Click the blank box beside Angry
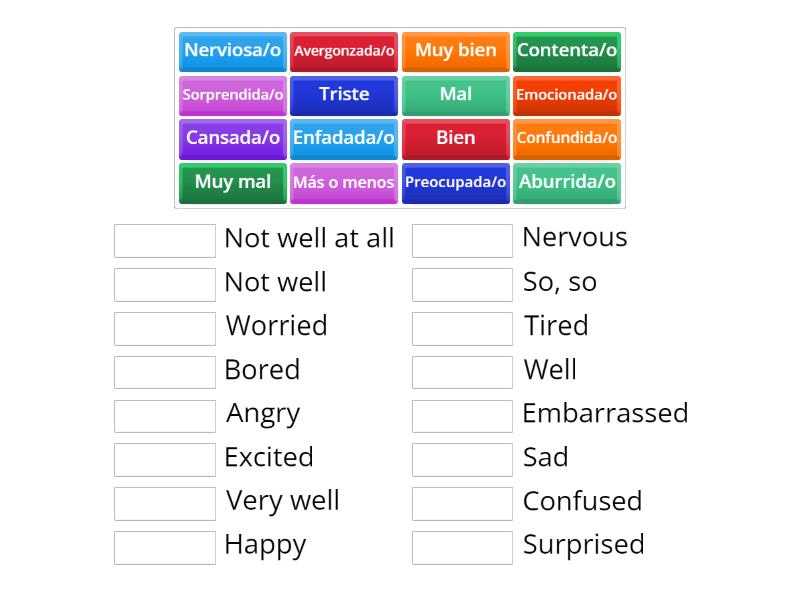 (165, 416)
